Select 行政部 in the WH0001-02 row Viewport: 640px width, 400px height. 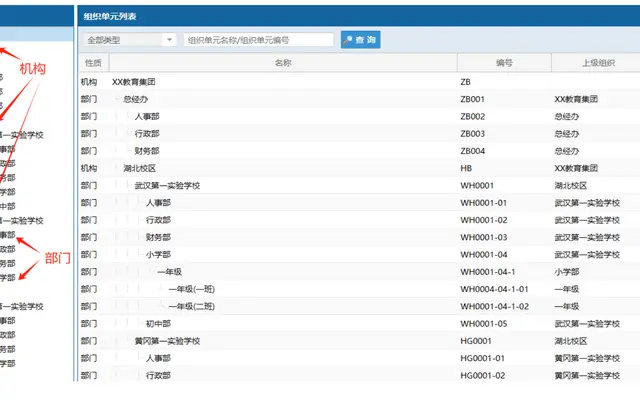click(x=158, y=220)
